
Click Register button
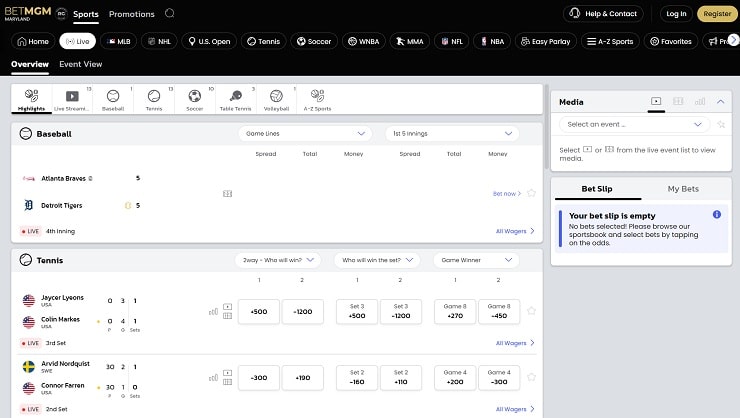717,14
